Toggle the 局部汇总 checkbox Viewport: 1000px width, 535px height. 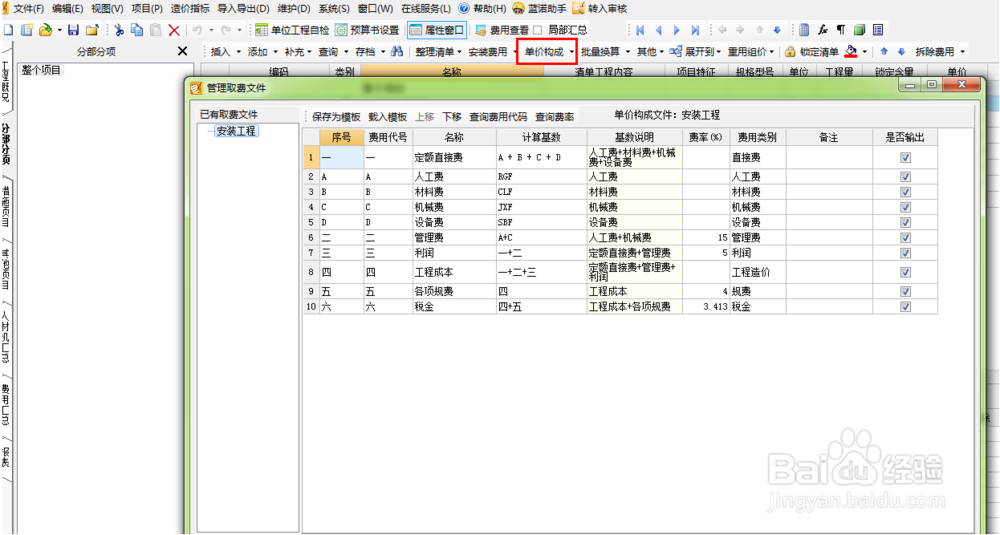[x=537, y=30]
